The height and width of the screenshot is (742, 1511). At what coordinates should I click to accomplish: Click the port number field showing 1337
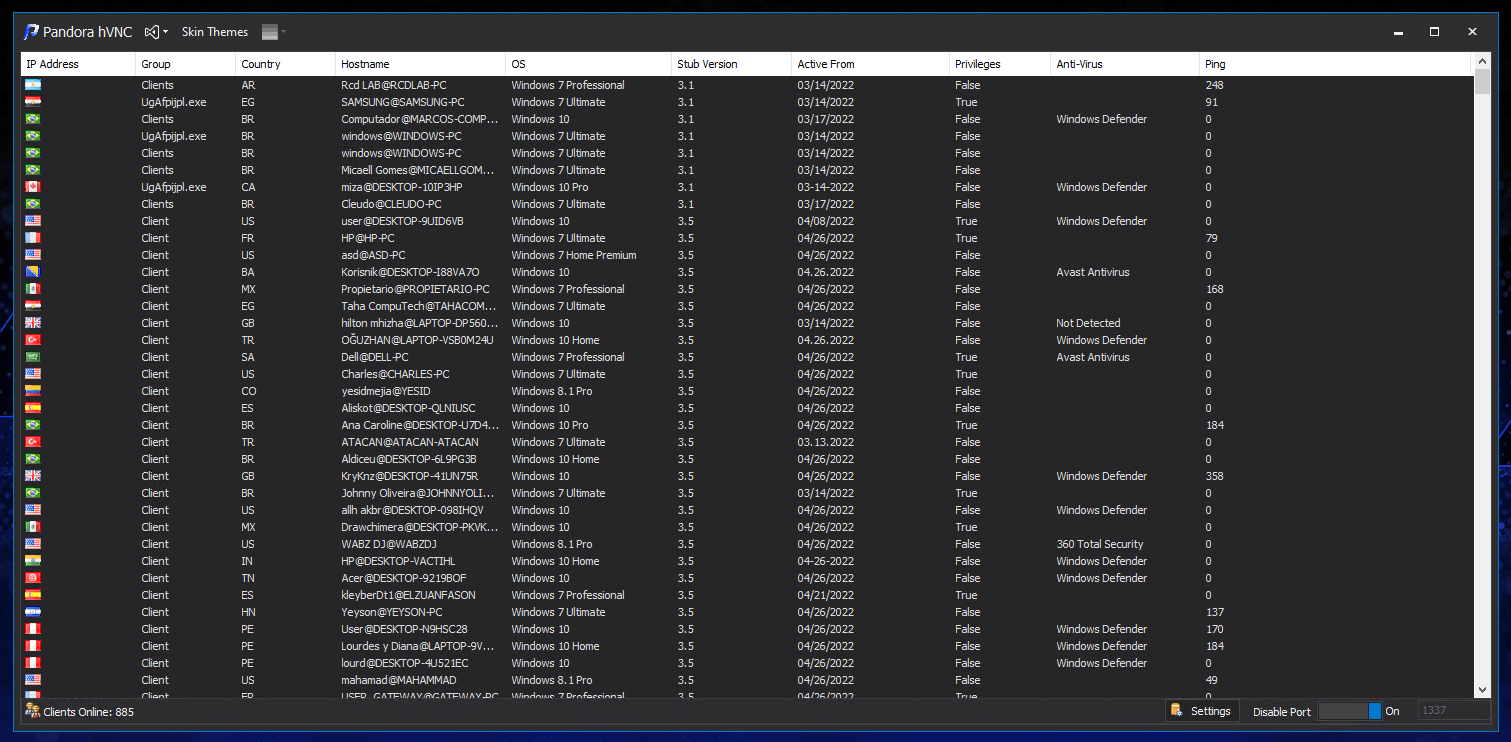tap(1453, 711)
